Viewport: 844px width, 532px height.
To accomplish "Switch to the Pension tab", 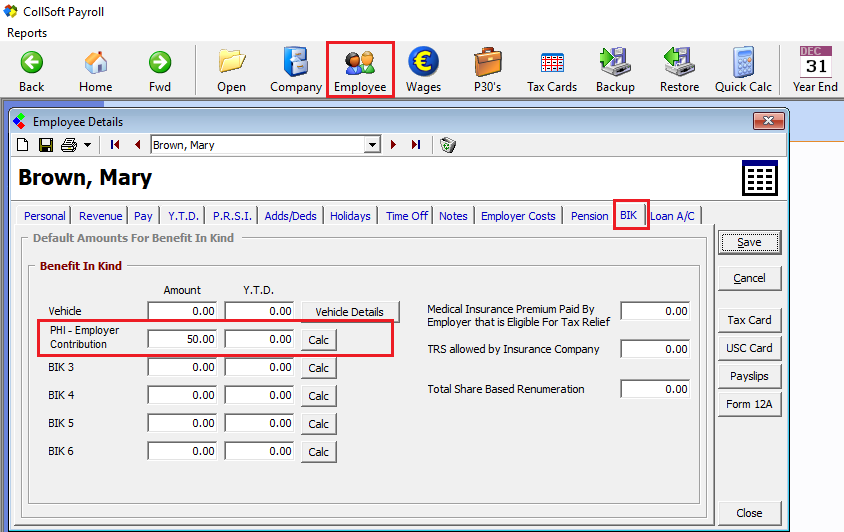I will 589,216.
